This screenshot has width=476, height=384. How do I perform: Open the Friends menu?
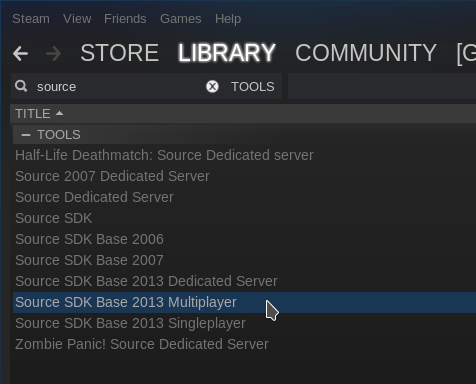tap(125, 19)
